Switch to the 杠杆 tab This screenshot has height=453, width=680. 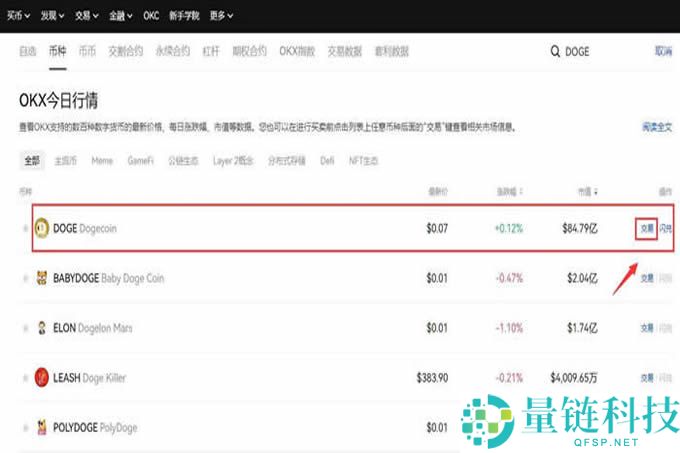click(x=211, y=51)
